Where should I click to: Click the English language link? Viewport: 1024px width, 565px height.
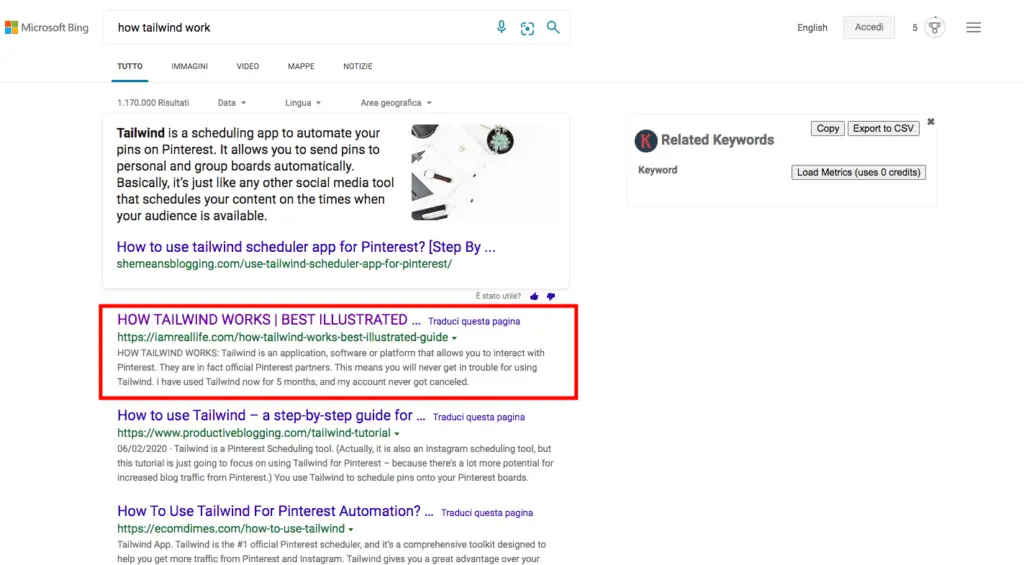tap(812, 27)
